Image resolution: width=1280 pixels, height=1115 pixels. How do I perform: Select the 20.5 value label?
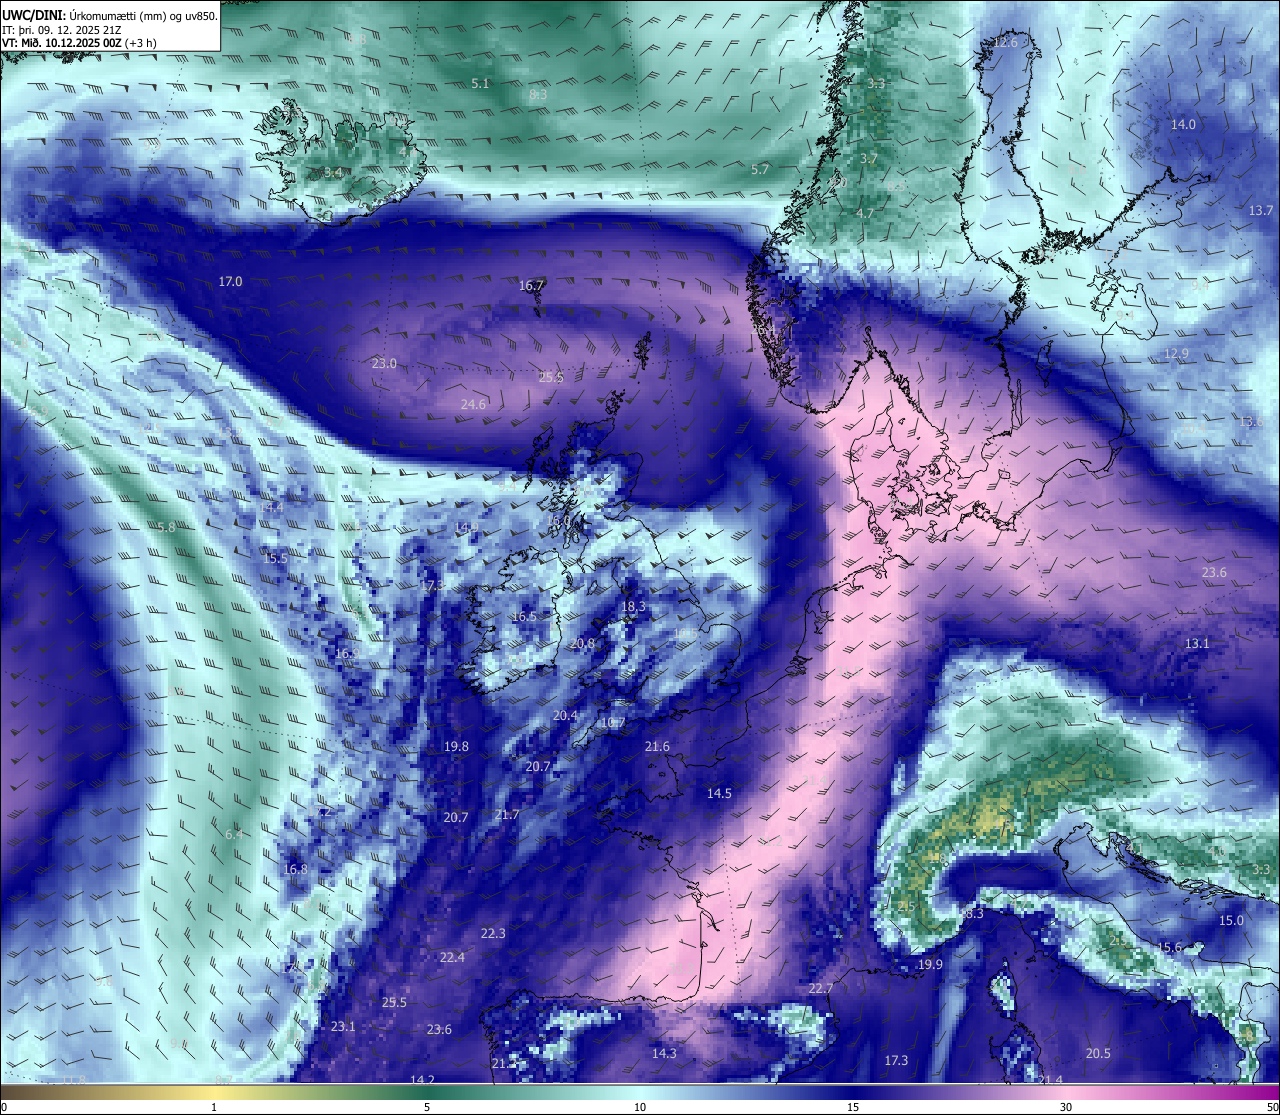click(1098, 1053)
